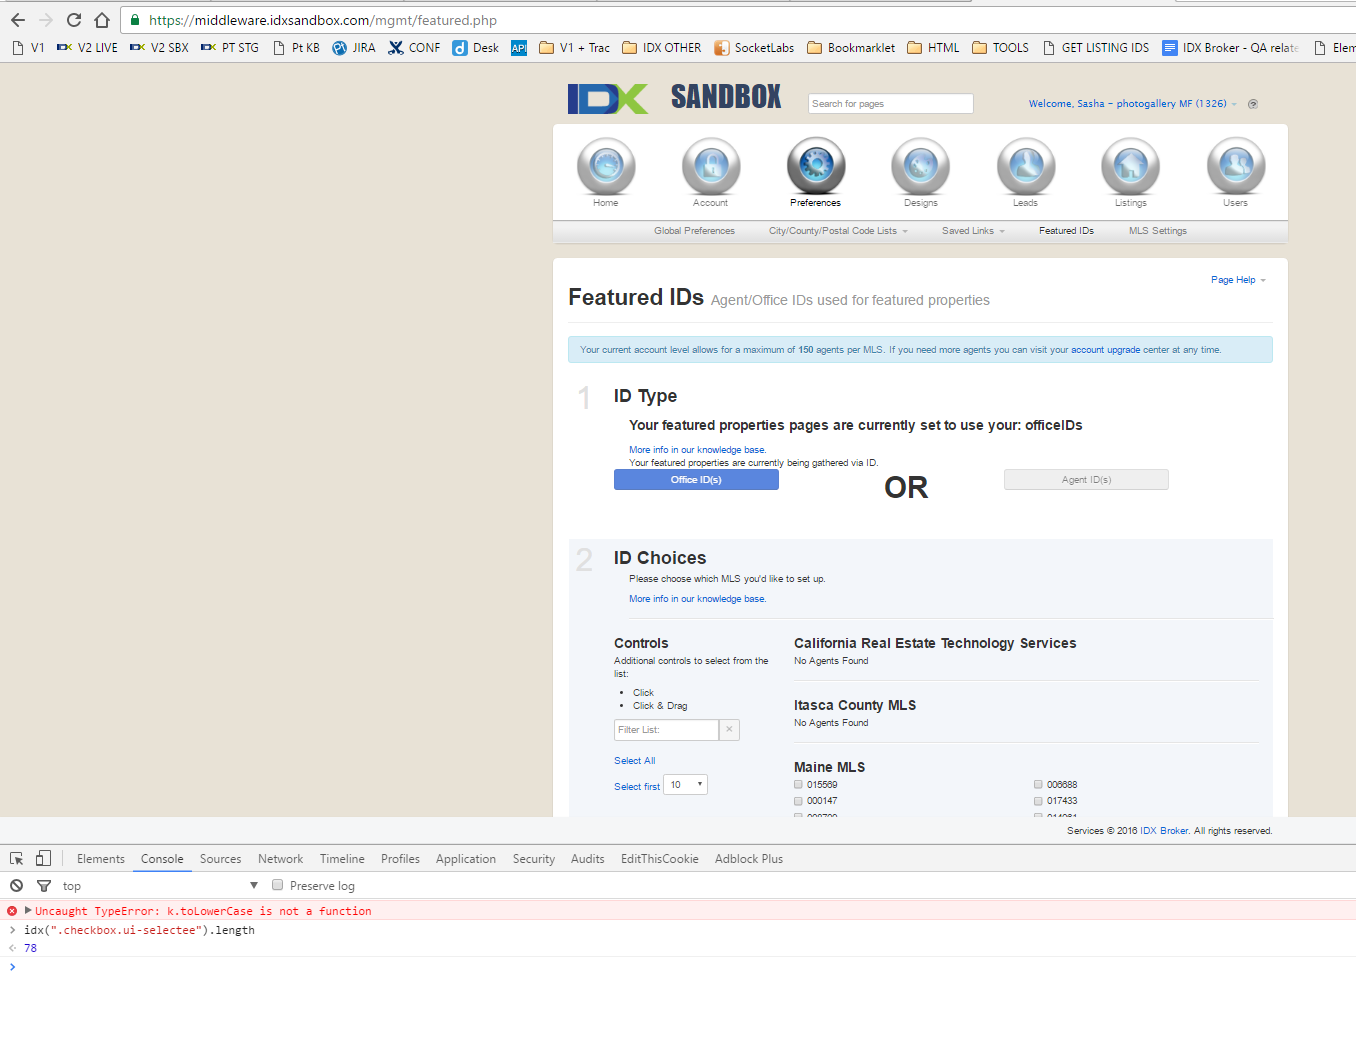This screenshot has height=1053, width=1356.
Task: Click the IDX Sandbox logo
Action: point(675,97)
